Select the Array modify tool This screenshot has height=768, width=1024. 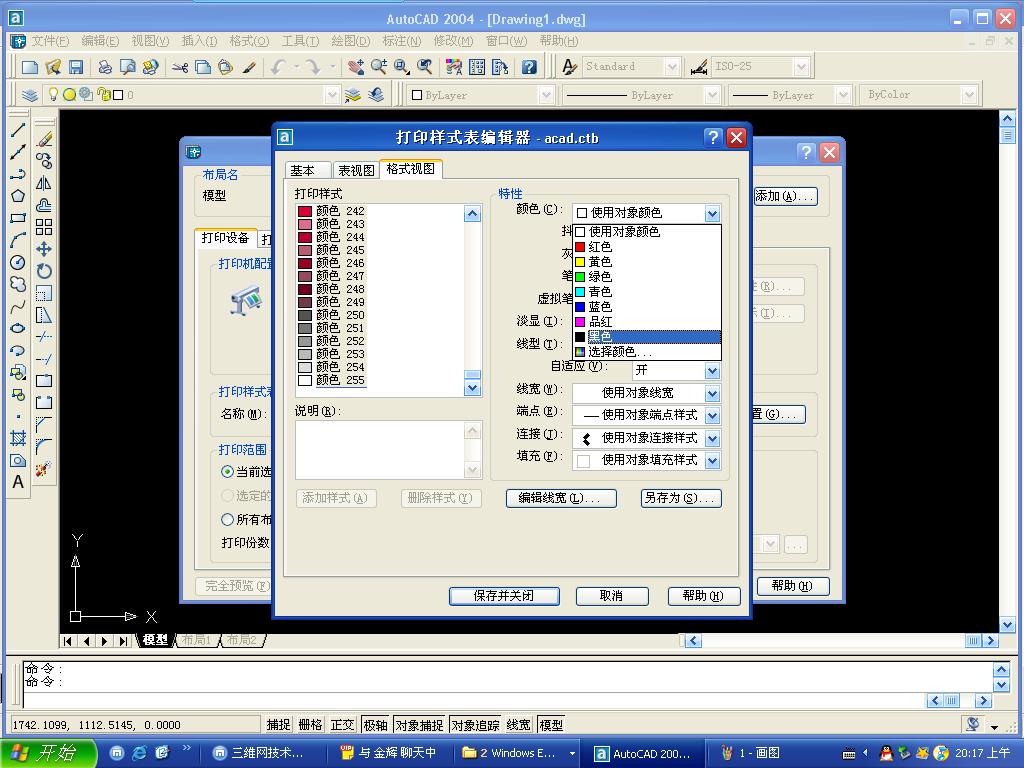44,227
